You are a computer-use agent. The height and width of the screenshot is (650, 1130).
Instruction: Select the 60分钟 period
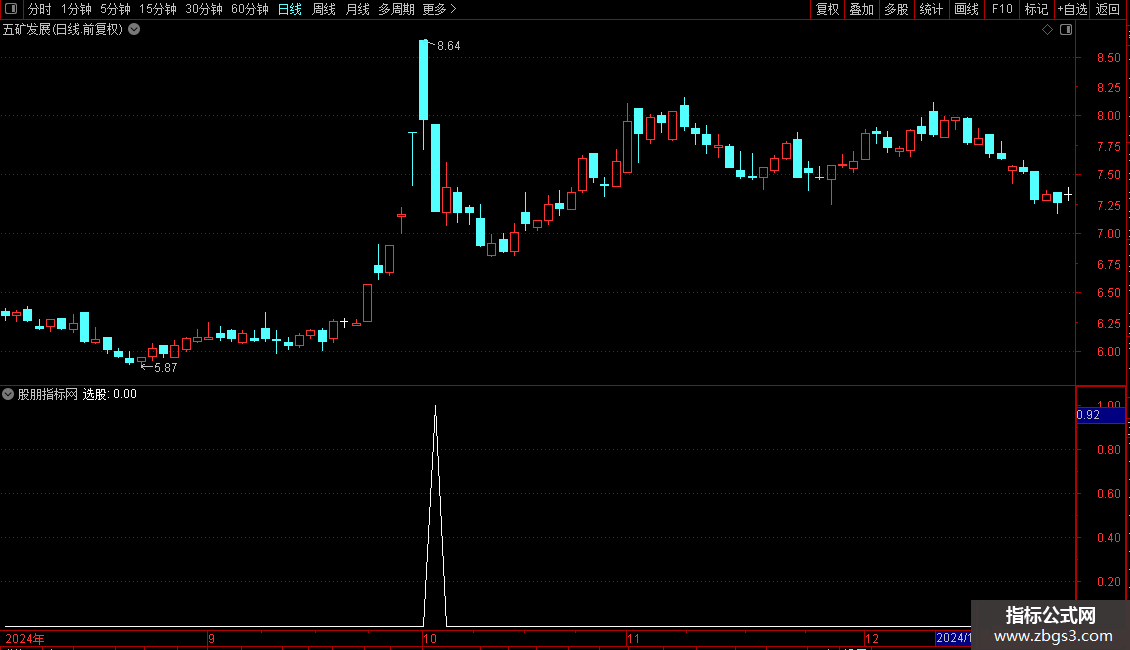[250, 9]
